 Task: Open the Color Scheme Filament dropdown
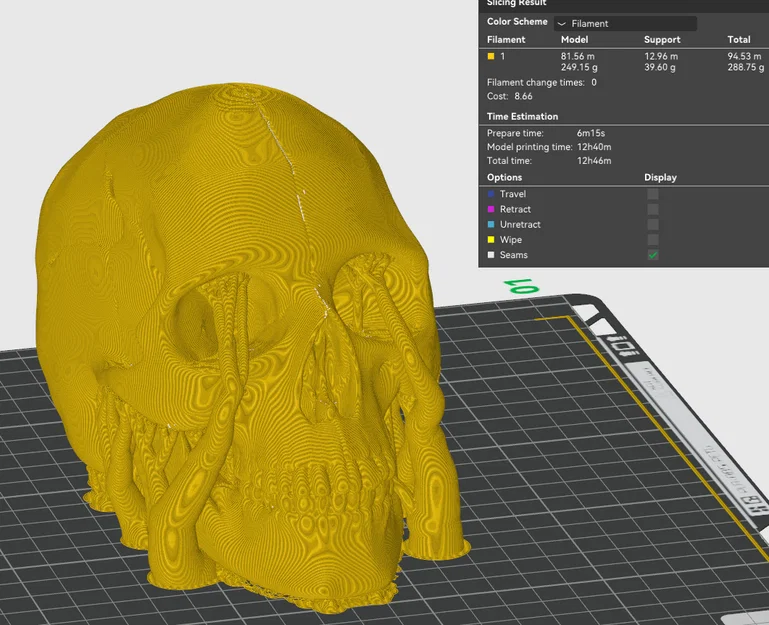point(625,23)
